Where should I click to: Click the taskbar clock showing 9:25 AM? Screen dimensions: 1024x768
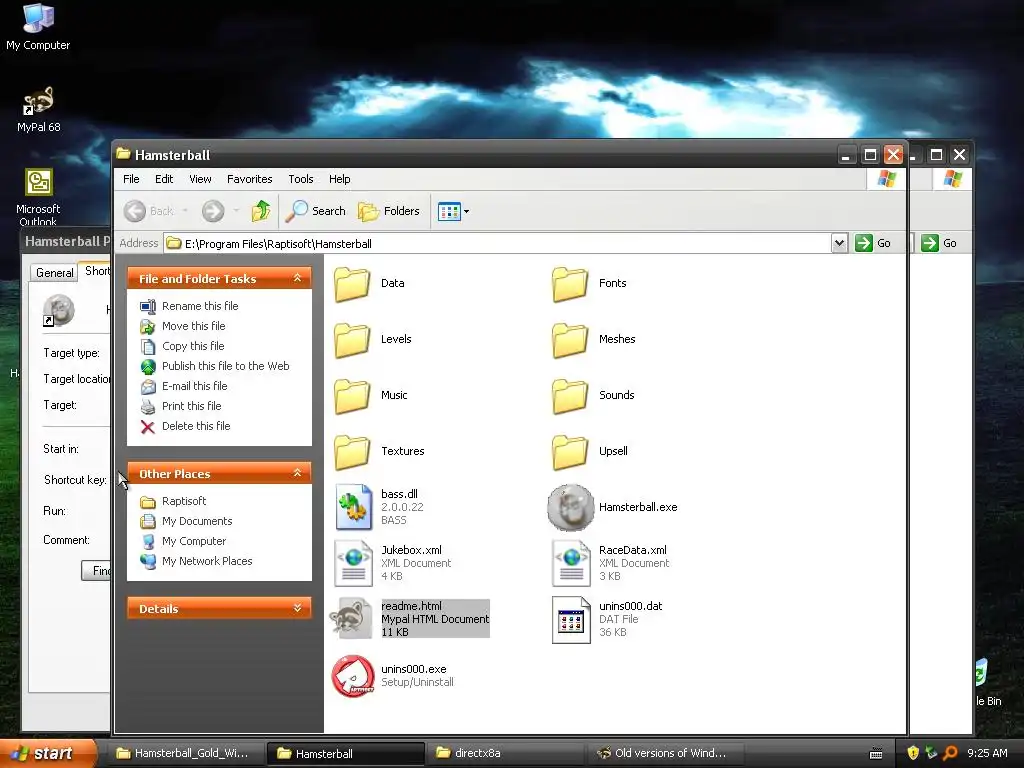(987, 753)
